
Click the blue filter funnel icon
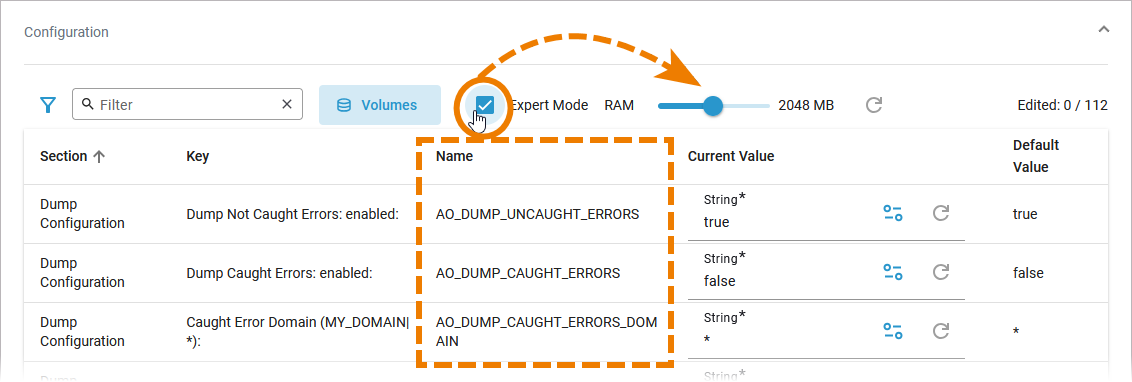48,105
